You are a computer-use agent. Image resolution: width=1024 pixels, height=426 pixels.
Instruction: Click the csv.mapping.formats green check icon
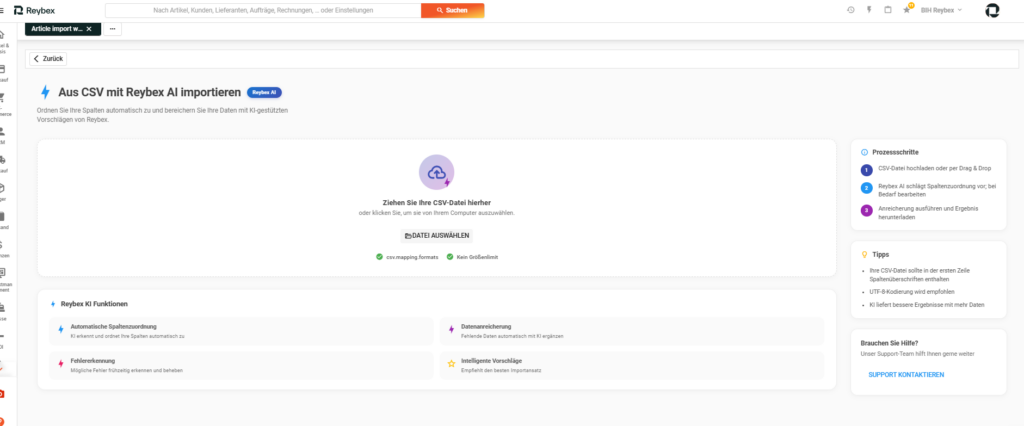[379, 257]
